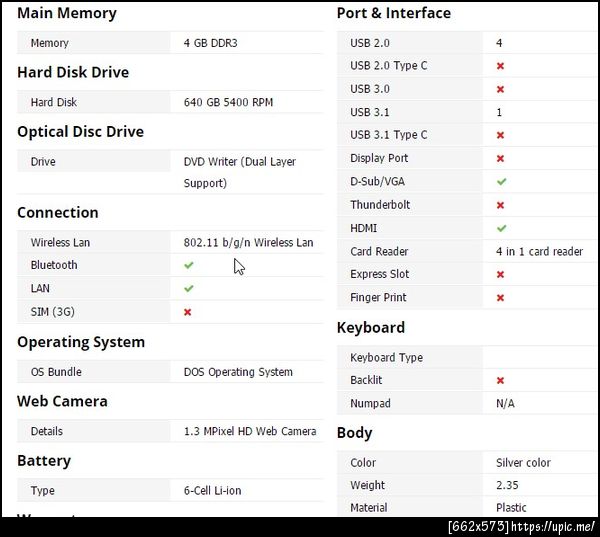Click the Port & Interface heading

pos(393,13)
